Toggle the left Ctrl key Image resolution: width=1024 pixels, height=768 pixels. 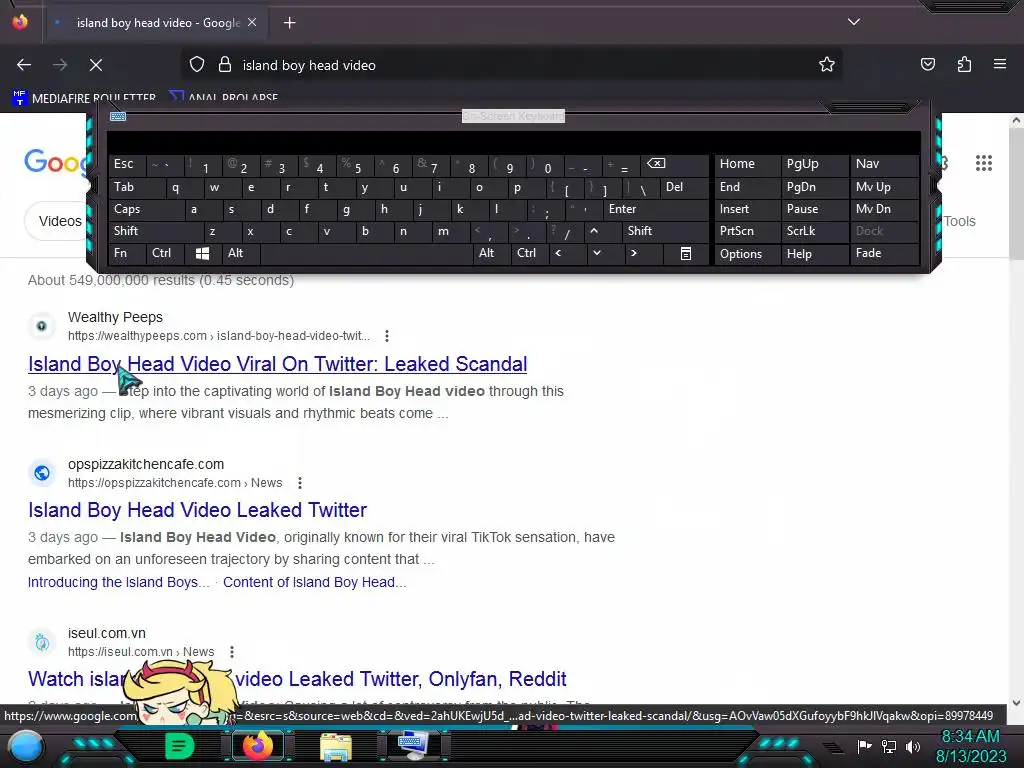coord(165,253)
